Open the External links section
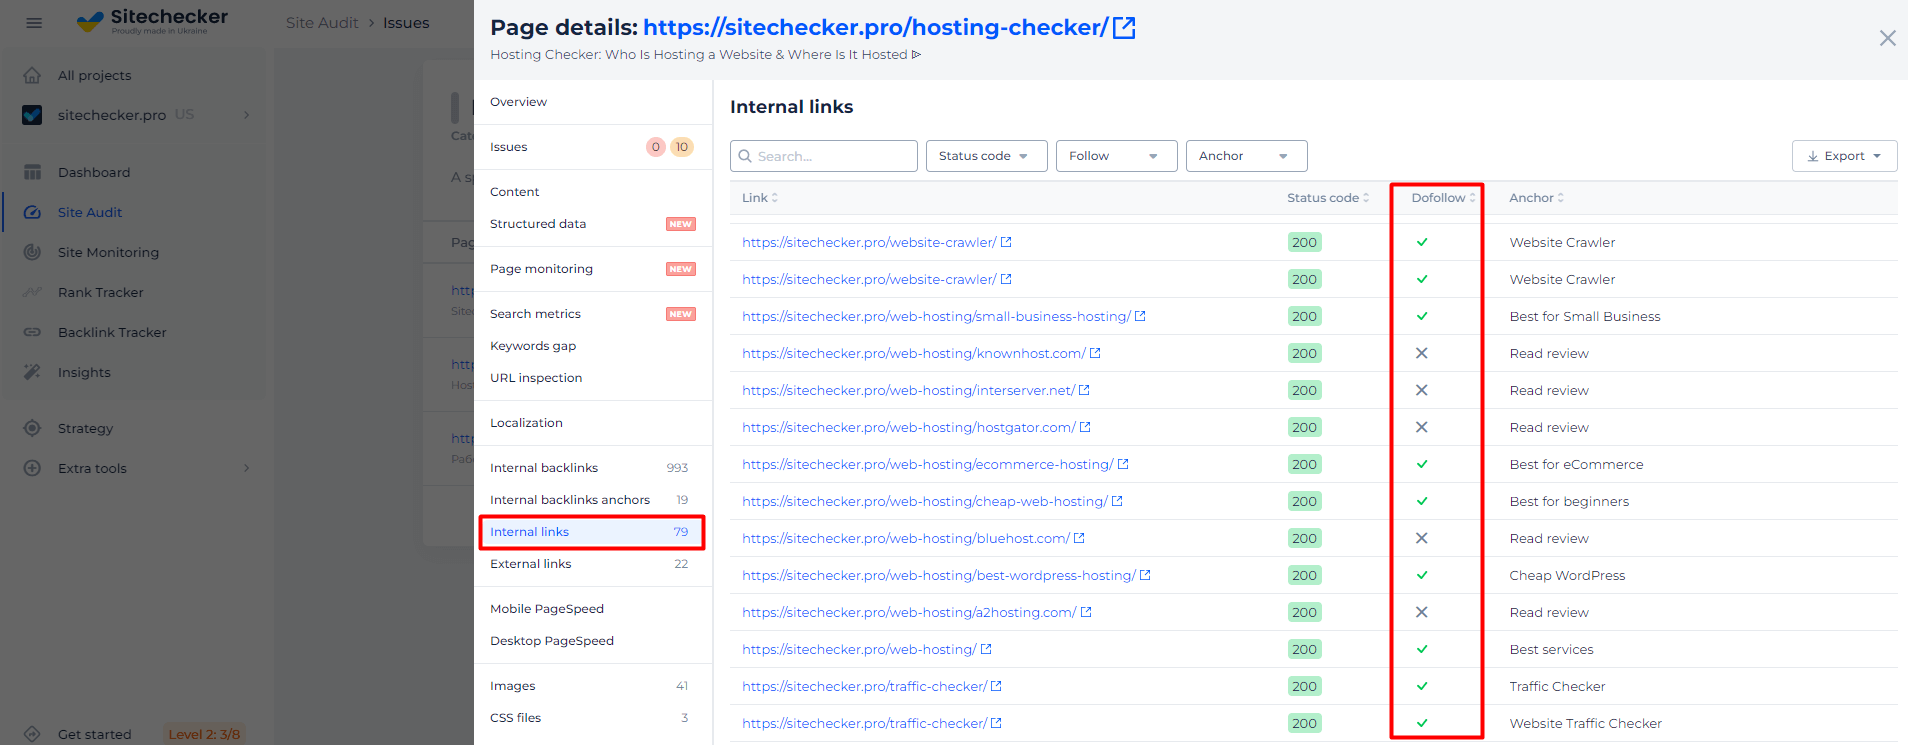This screenshot has width=1908, height=745. coord(530,564)
